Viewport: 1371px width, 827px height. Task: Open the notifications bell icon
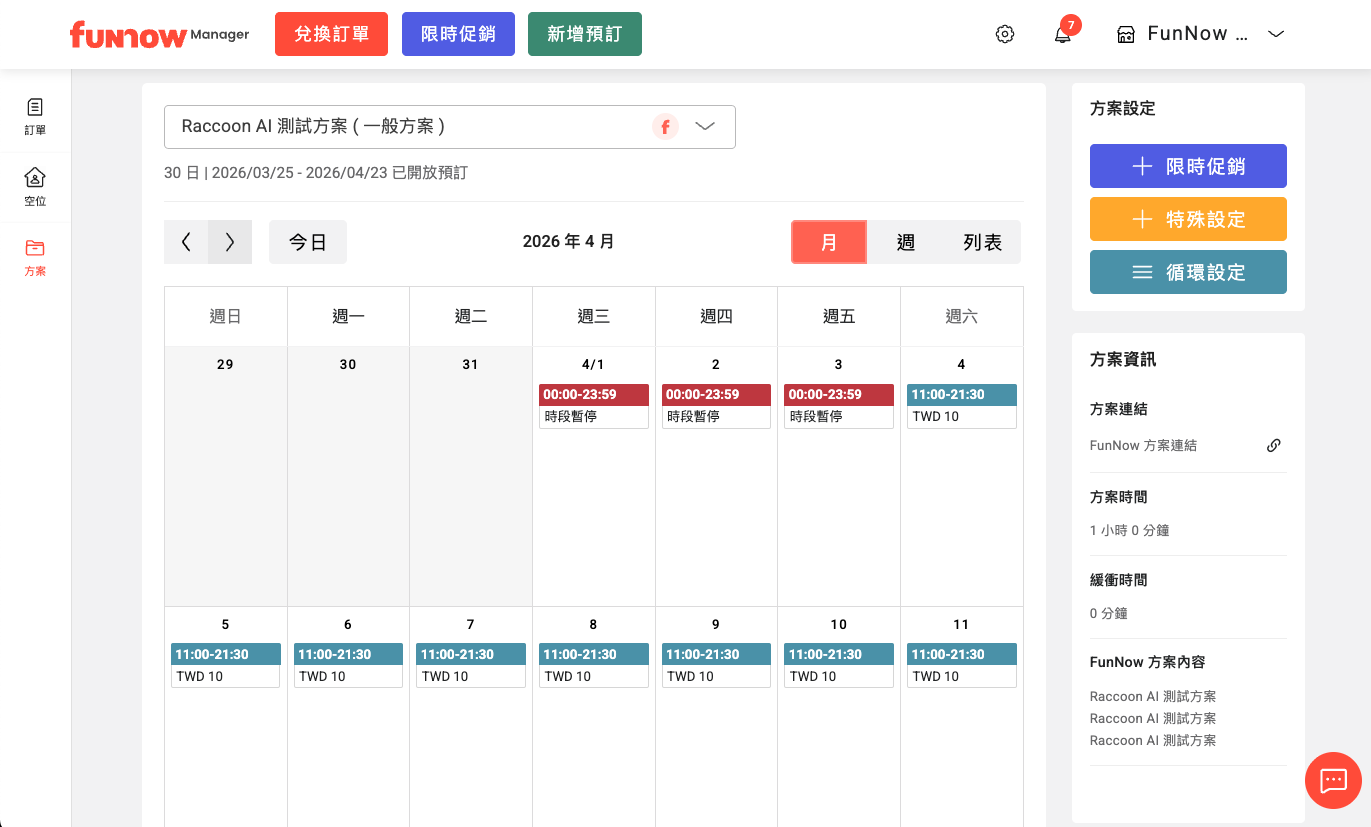(1062, 35)
